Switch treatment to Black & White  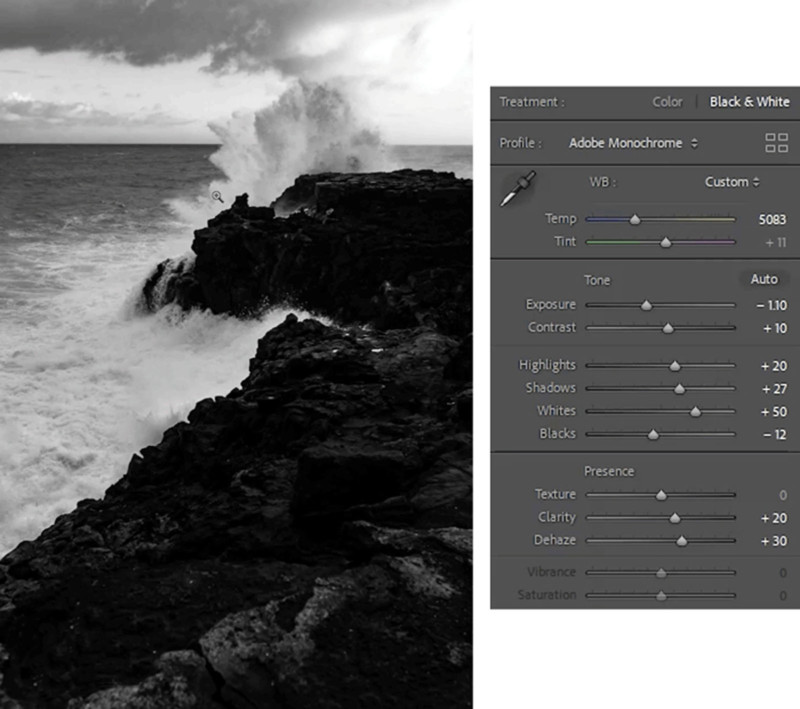coord(749,102)
